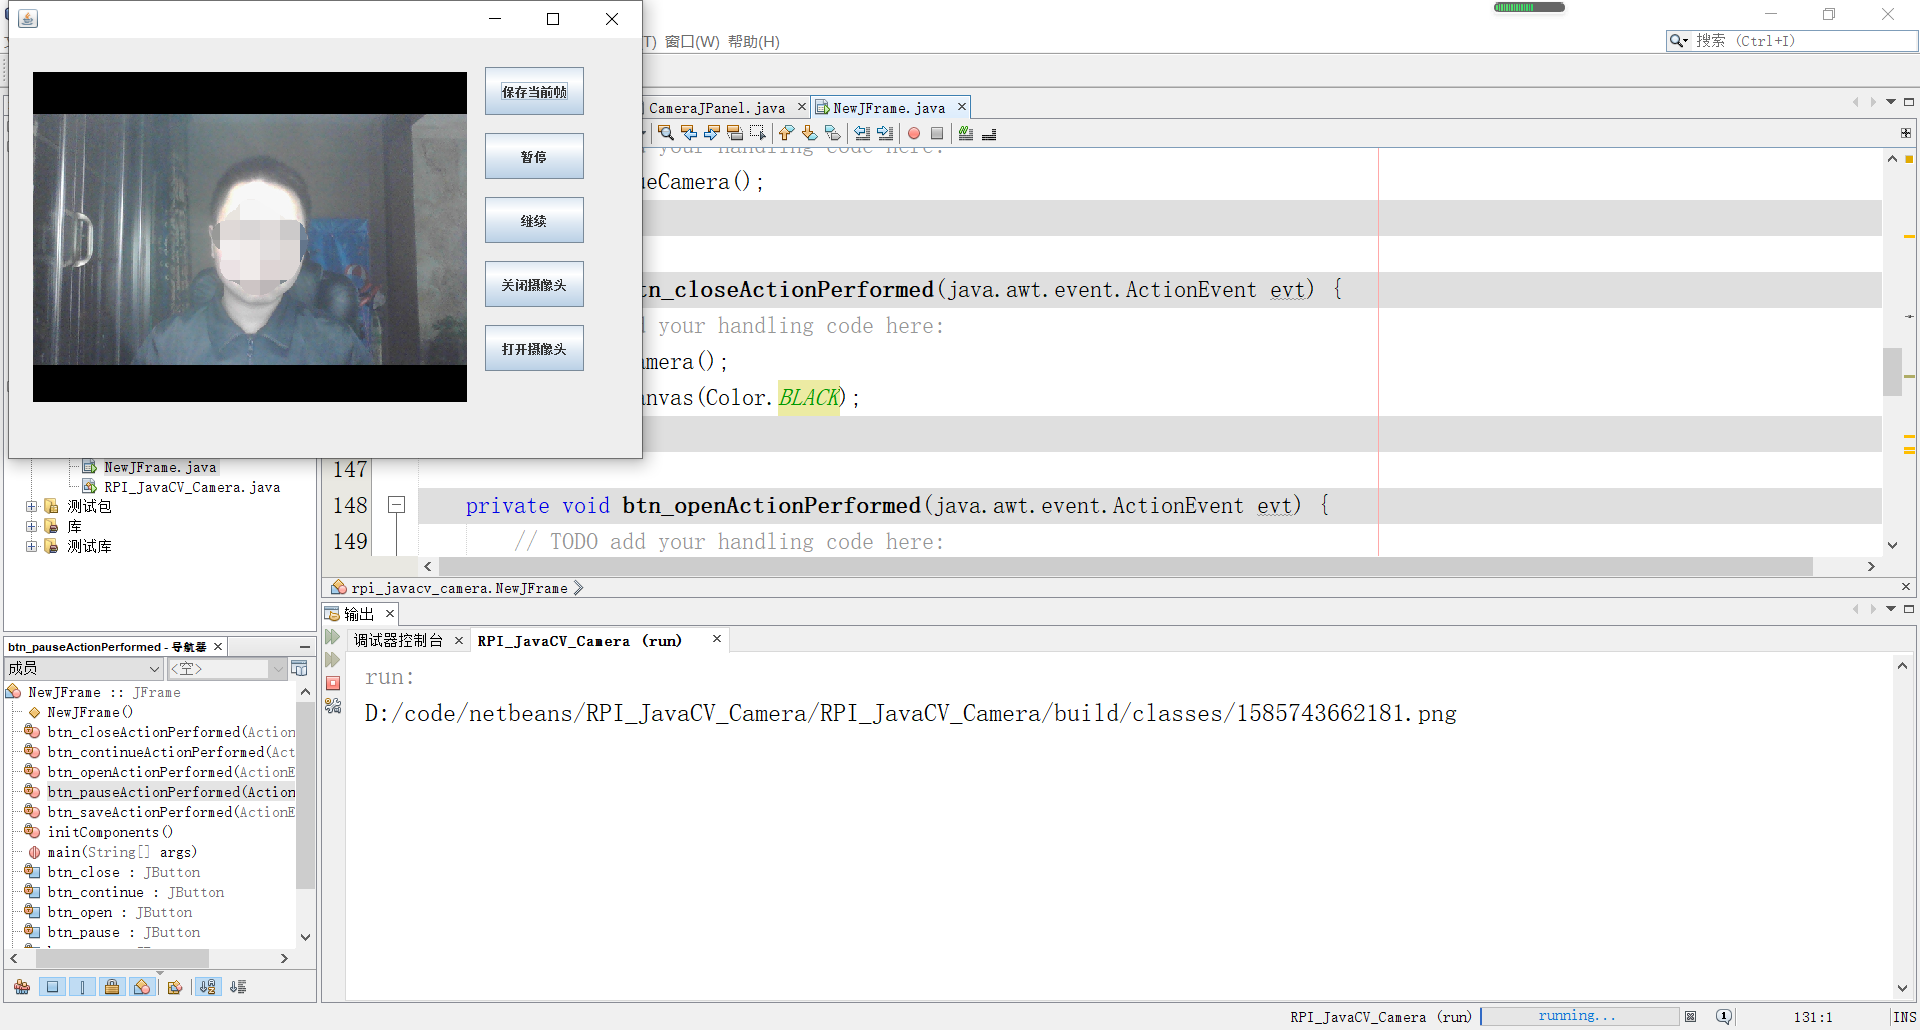Click the 暂停 pause button
This screenshot has width=1920, height=1030.
[534, 157]
